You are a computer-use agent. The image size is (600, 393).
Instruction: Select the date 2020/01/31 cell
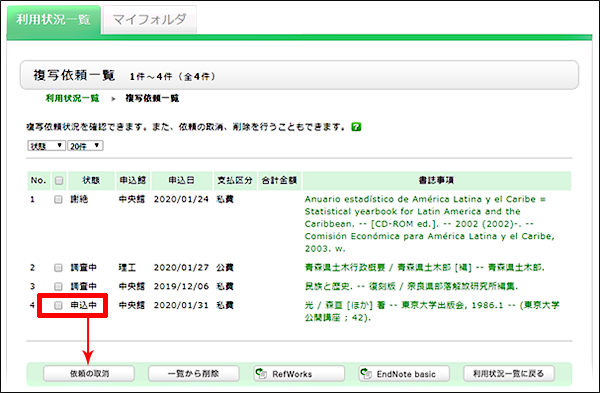[x=181, y=305]
